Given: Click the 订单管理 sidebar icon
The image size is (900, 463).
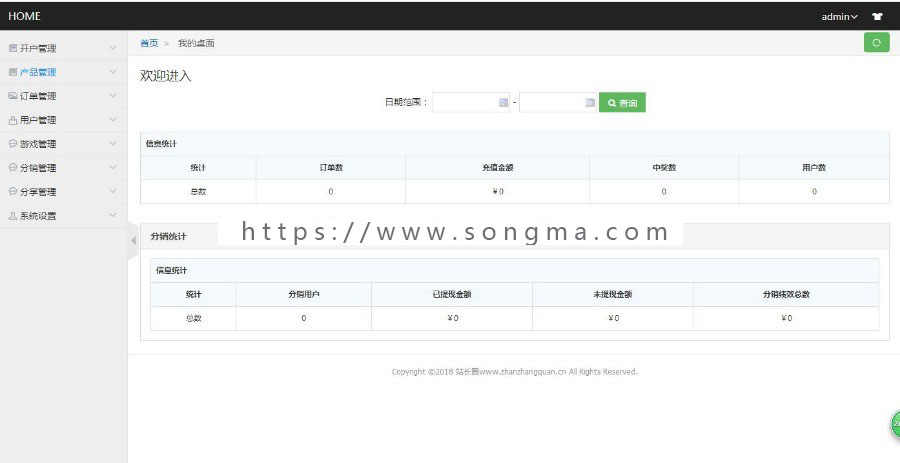Looking at the screenshot, I should click(x=13, y=96).
